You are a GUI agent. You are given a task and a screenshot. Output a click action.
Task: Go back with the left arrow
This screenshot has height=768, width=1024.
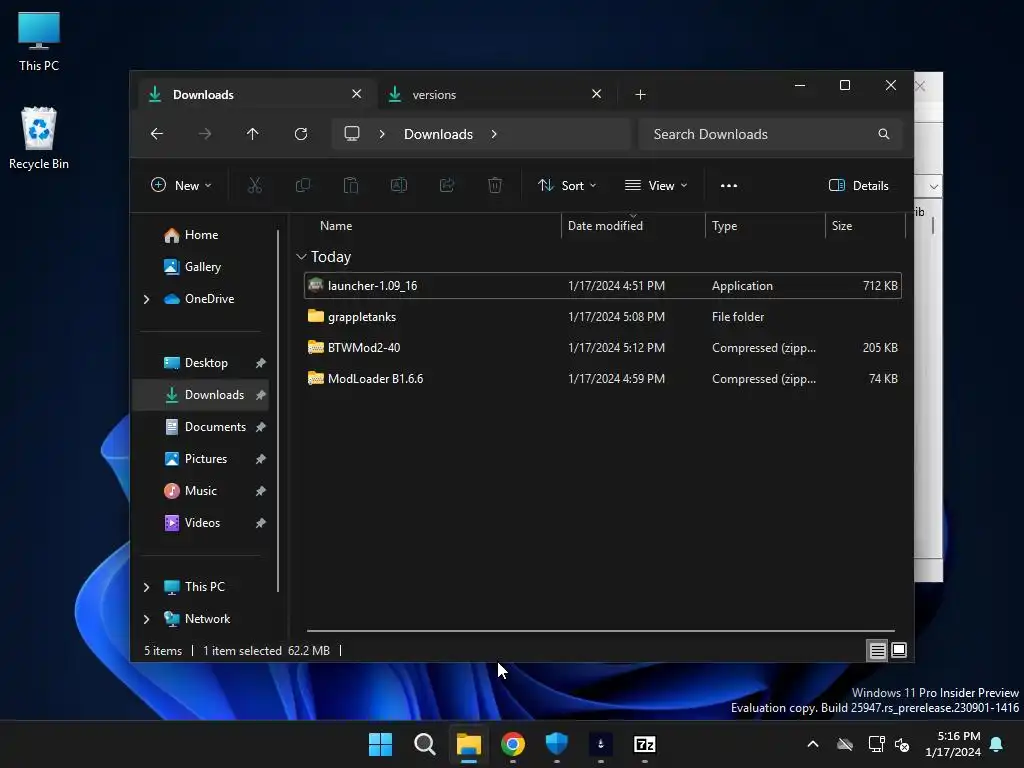tap(157, 134)
